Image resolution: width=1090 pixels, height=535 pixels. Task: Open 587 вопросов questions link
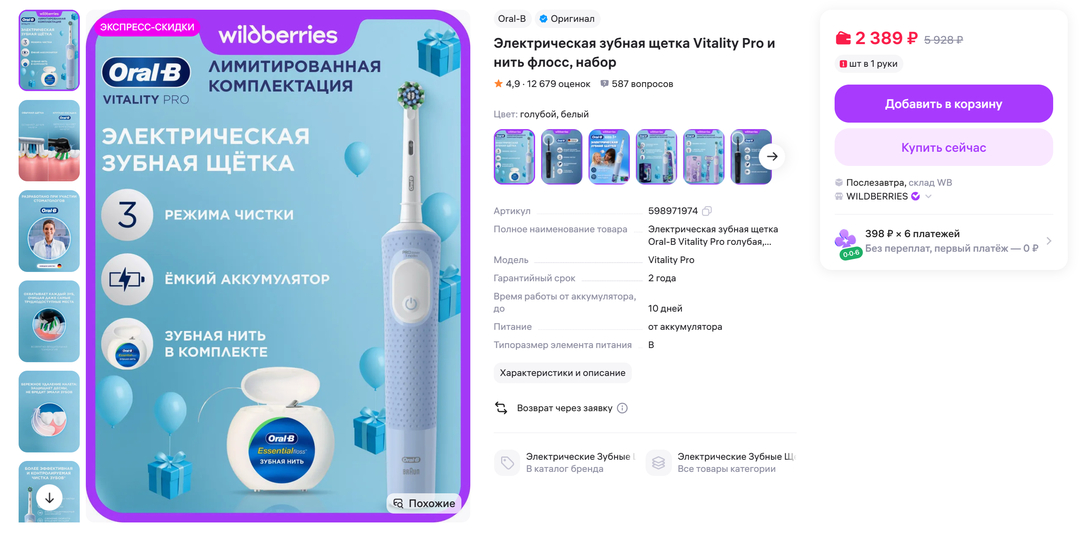637,84
